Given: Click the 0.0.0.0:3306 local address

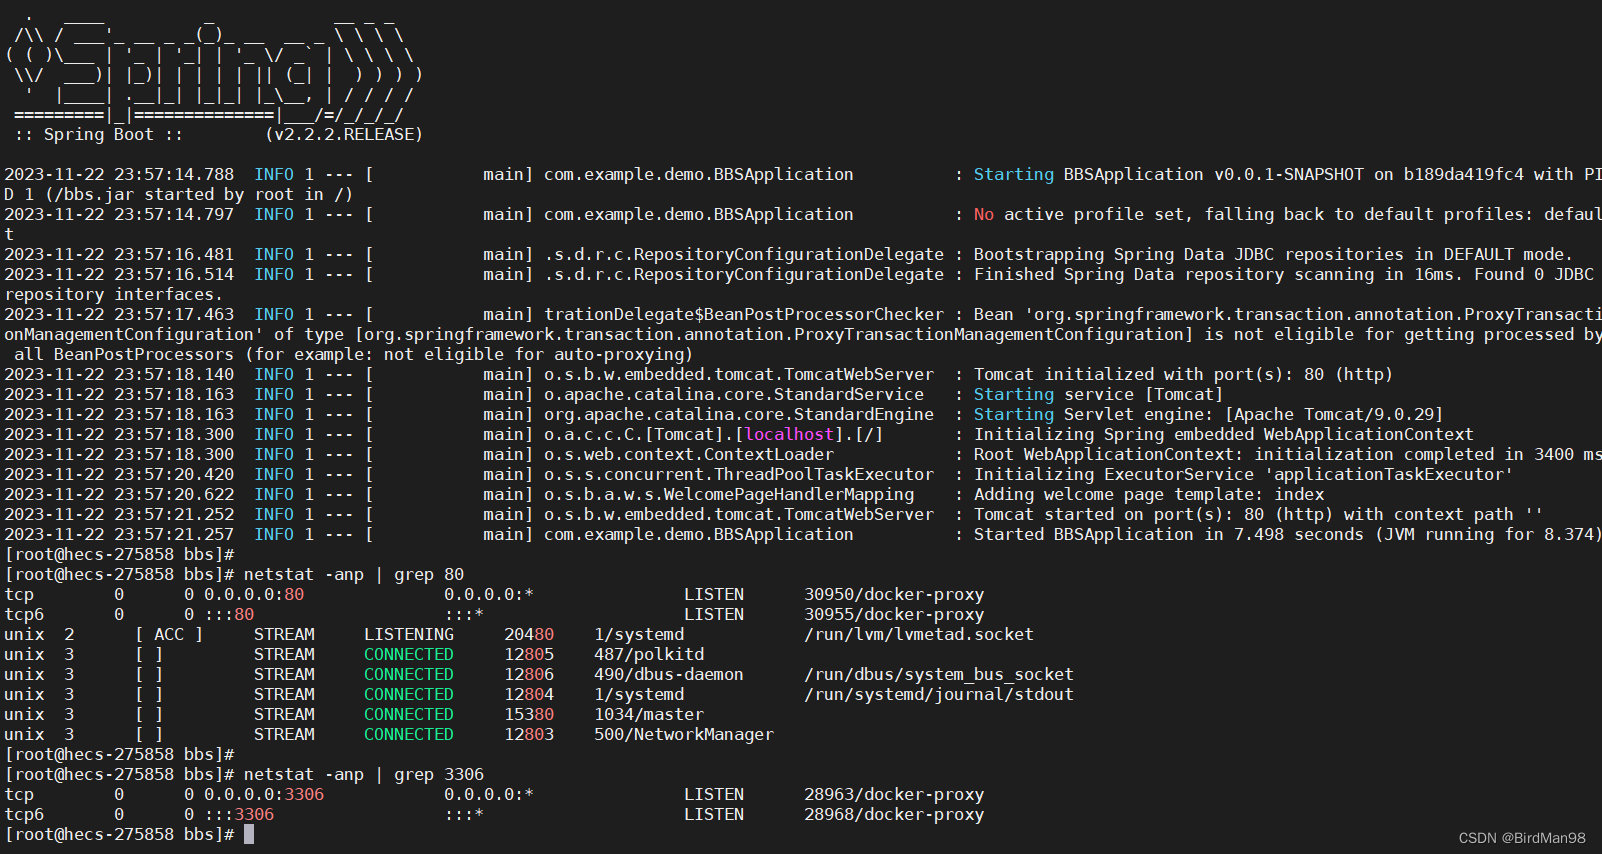Looking at the screenshot, I should point(264,794).
